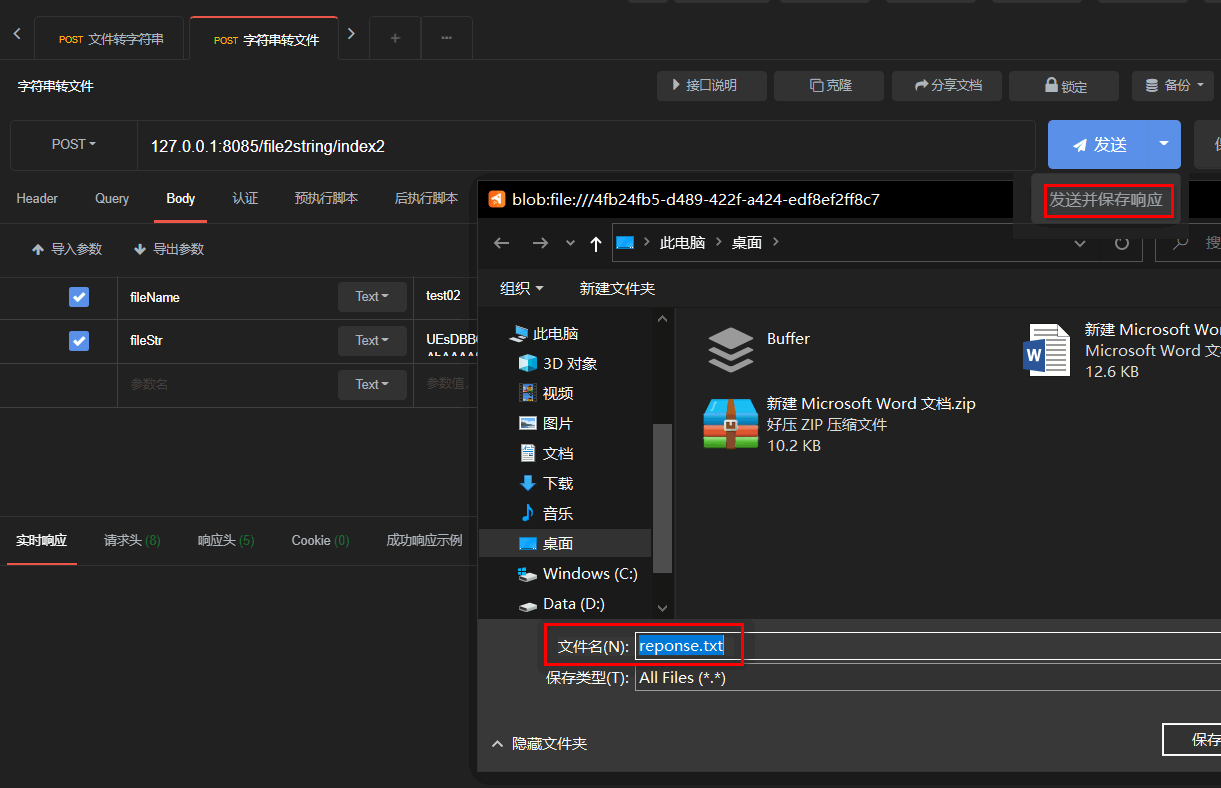This screenshot has width=1221, height=788.
Task: Click the 发送 button
Action: [1099, 145]
